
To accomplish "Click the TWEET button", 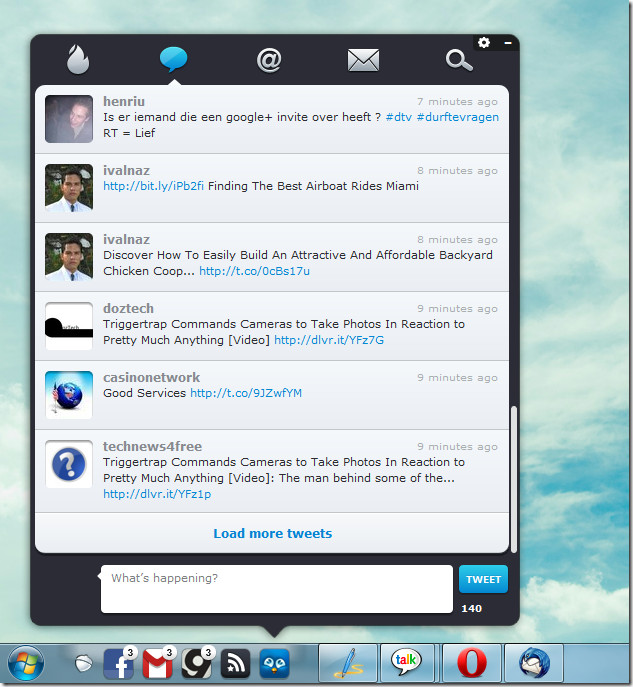I will [483, 579].
